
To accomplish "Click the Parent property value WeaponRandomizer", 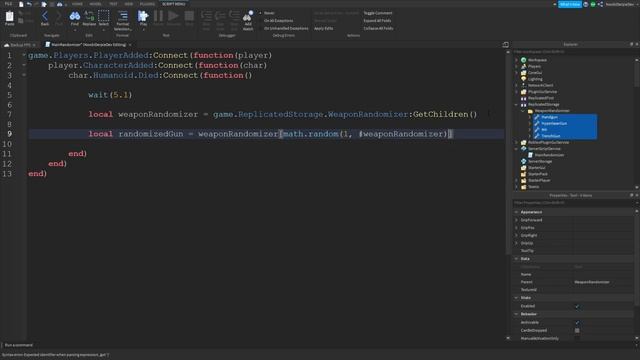I will pos(592,282).
